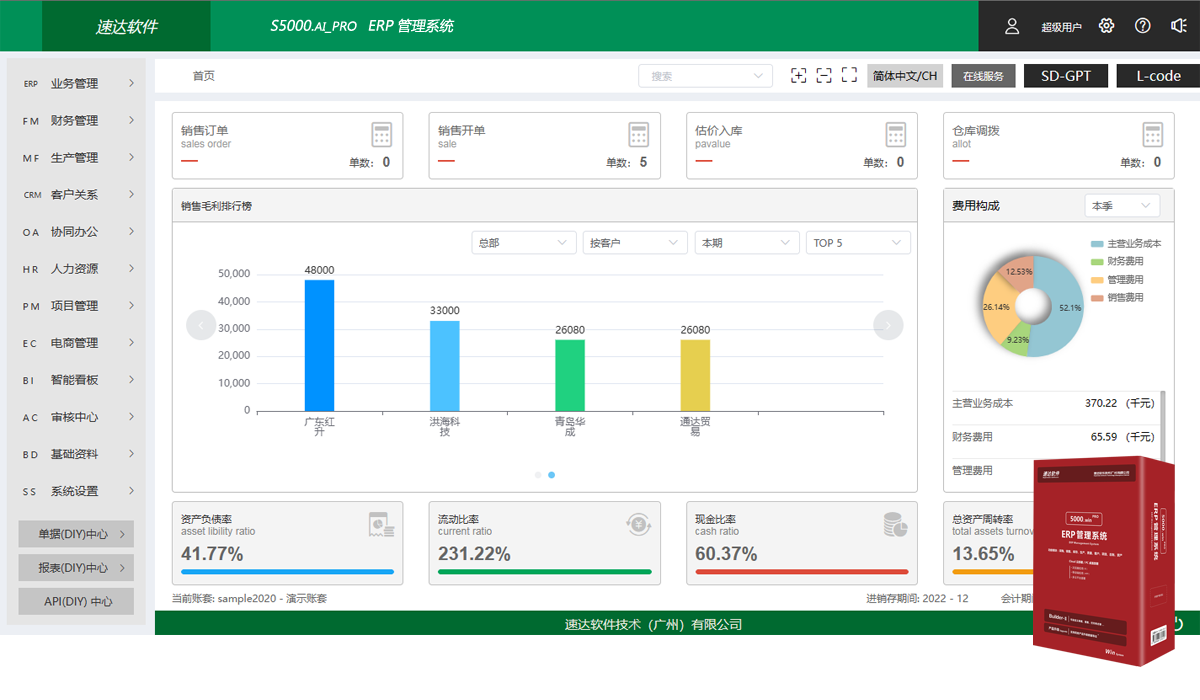Click the 洪海科技 light blue bar
The width and height of the screenshot is (1200, 700).
pyautogui.click(x=445, y=366)
